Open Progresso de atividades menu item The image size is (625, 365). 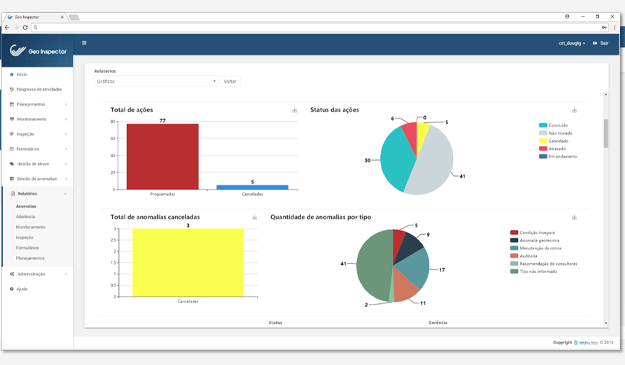coord(38,89)
